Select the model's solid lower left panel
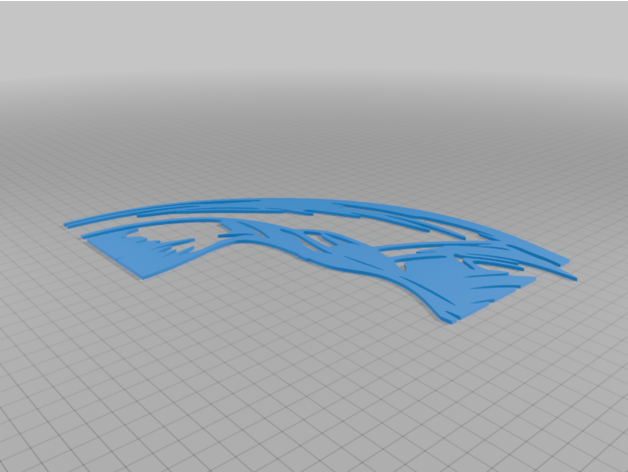This screenshot has height=472, width=628. tap(150, 260)
